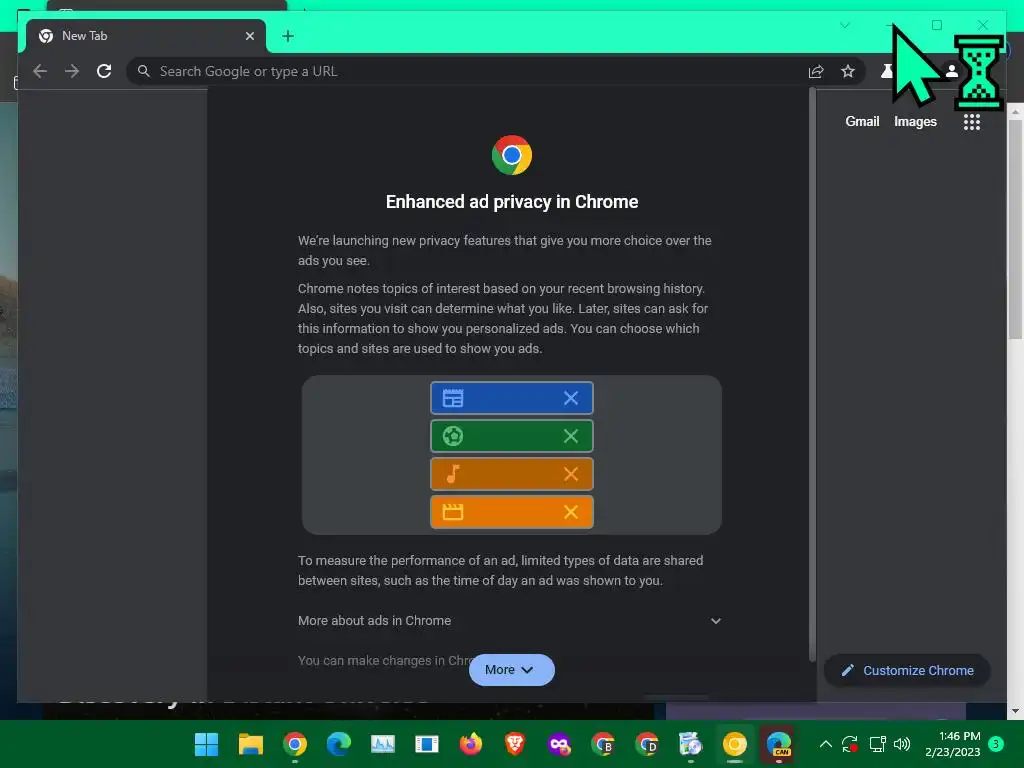Go forward to next page

tap(72, 71)
